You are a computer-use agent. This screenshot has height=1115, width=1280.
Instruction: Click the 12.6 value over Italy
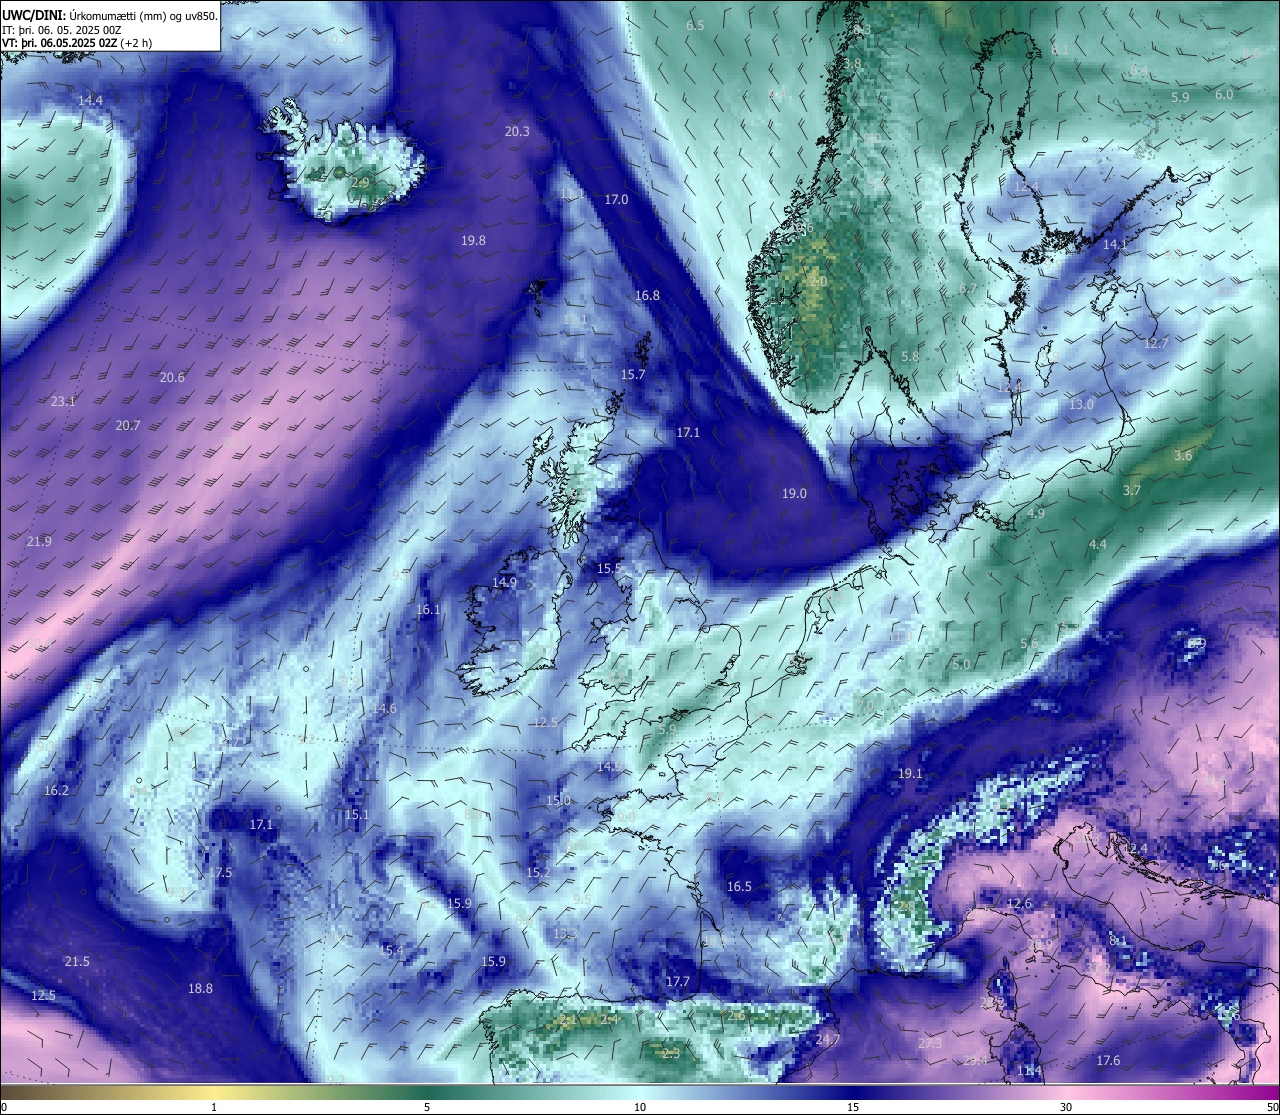click(1019, 903)
